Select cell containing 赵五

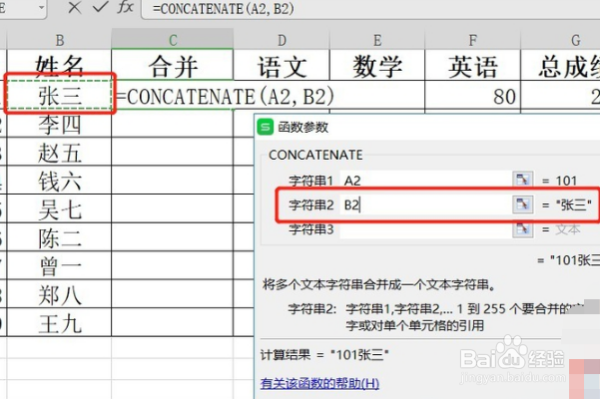59,152
